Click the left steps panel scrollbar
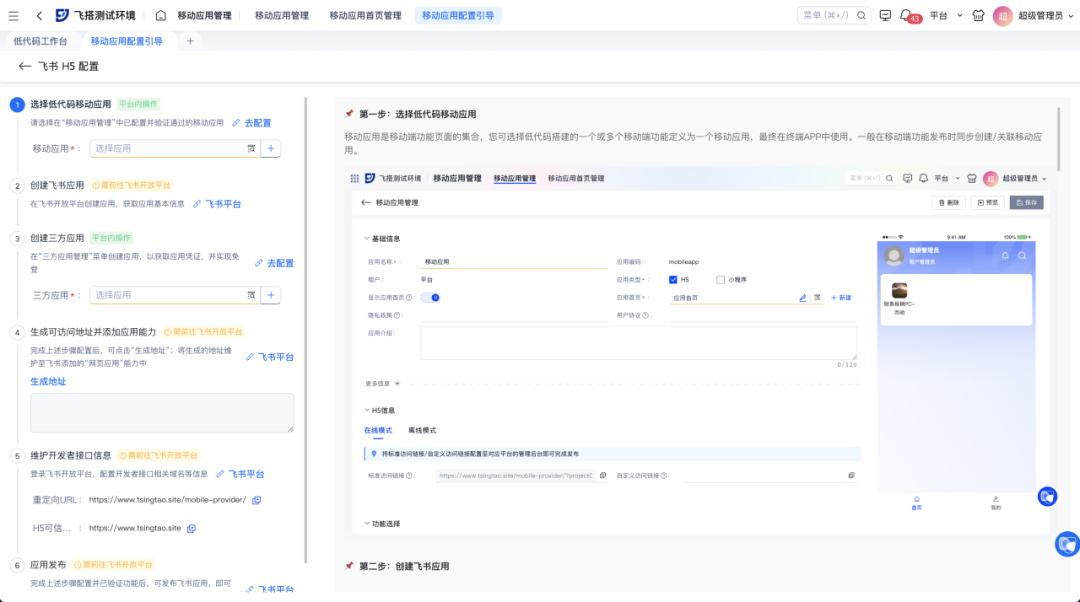The height and width of the screenshot is (602, 1080). [306, 331]
